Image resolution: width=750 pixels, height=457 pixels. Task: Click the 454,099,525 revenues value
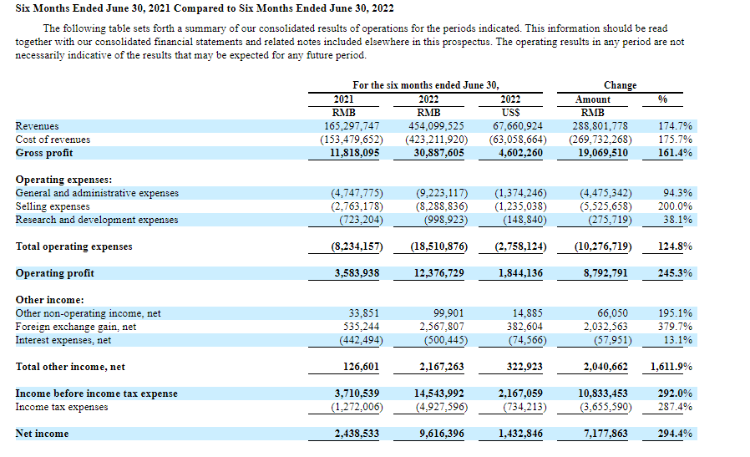point(436,126)
